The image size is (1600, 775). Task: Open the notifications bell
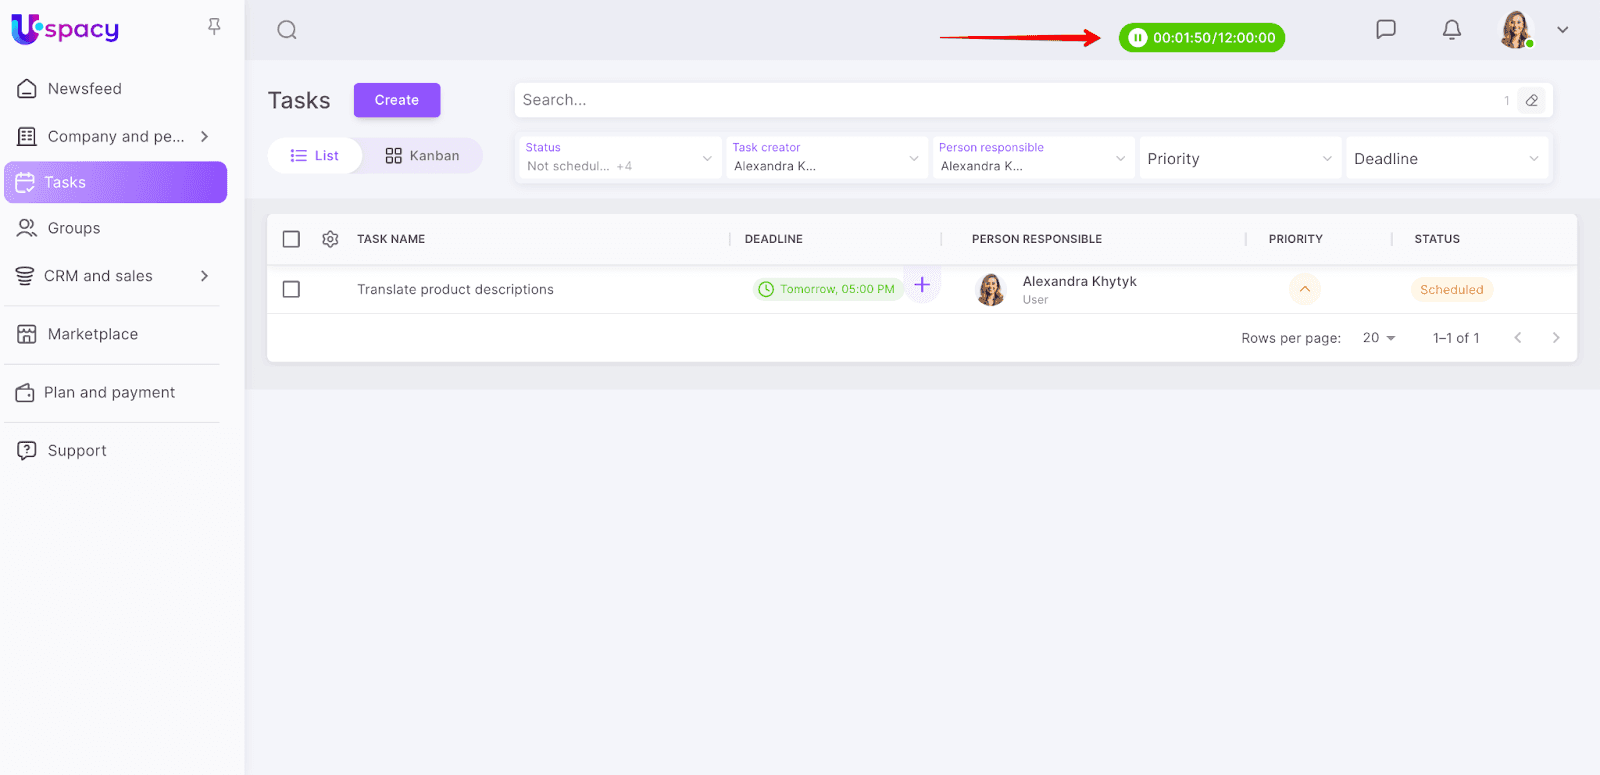click(x=1452, y=29)
